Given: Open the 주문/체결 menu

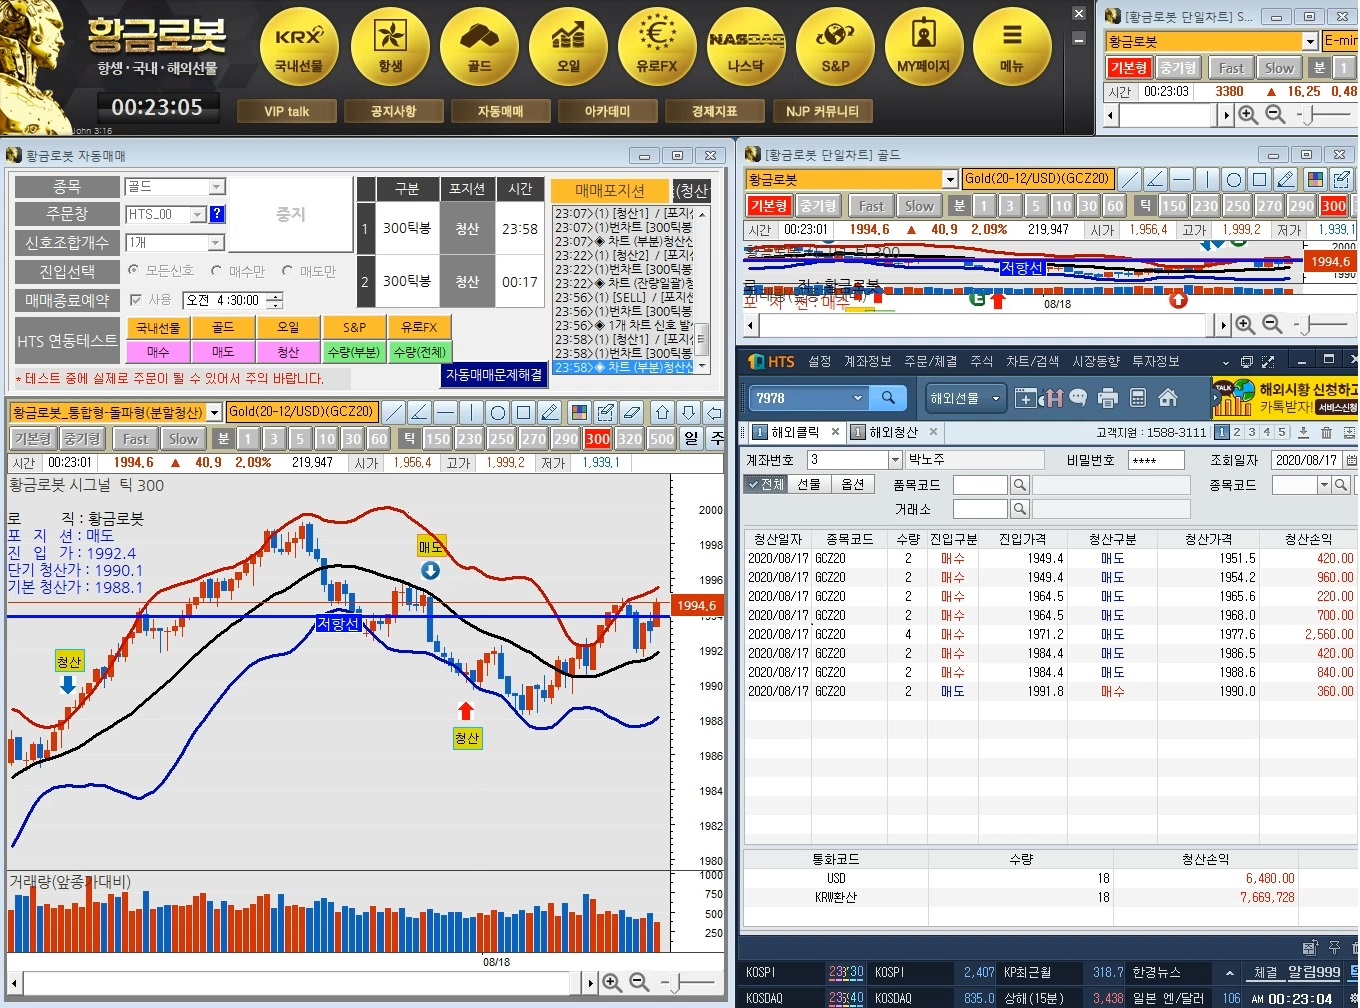Looking at the screenshot, I should [x=930, y=361].
